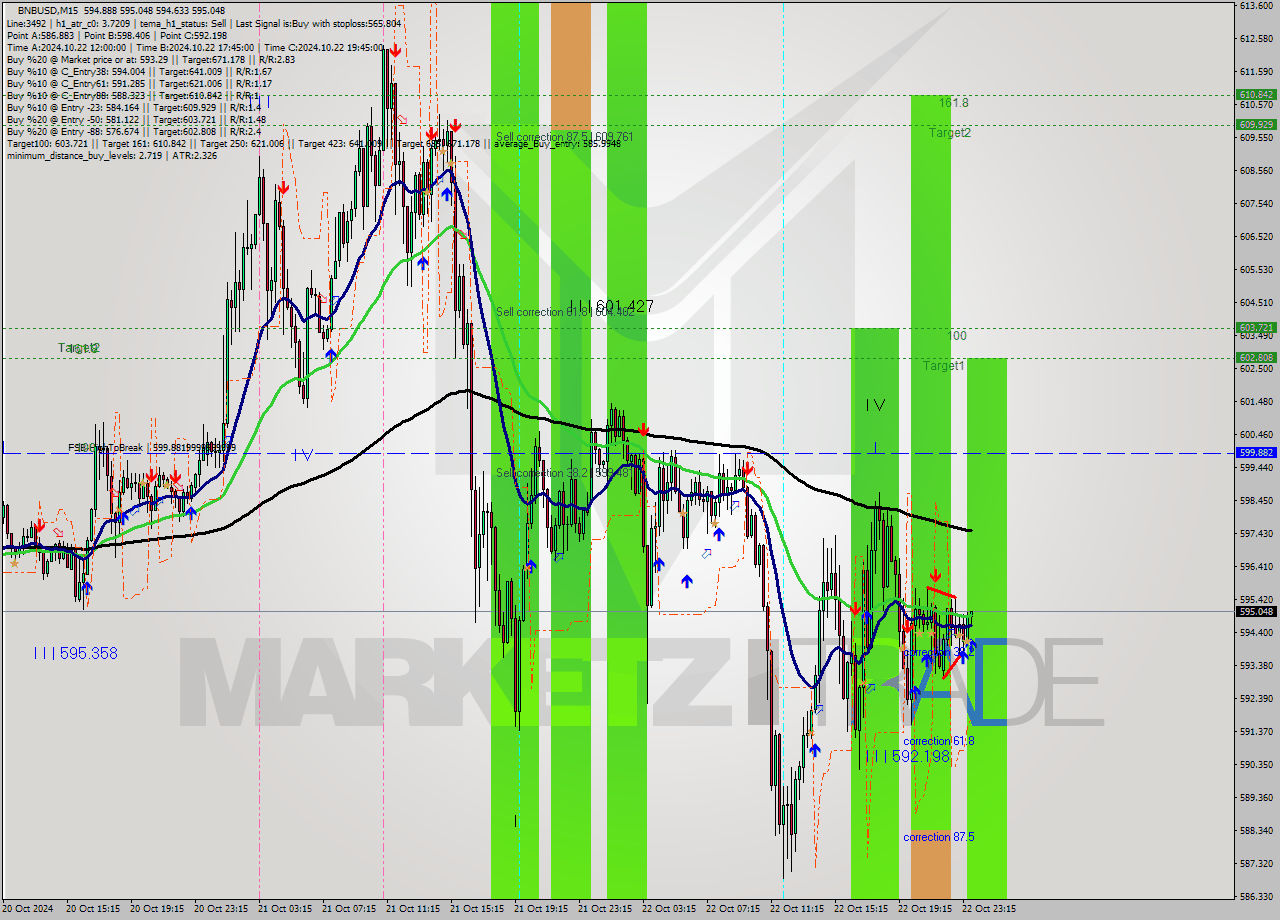Click the '21 Oct 07:15' time label

(x=348, y=909)
